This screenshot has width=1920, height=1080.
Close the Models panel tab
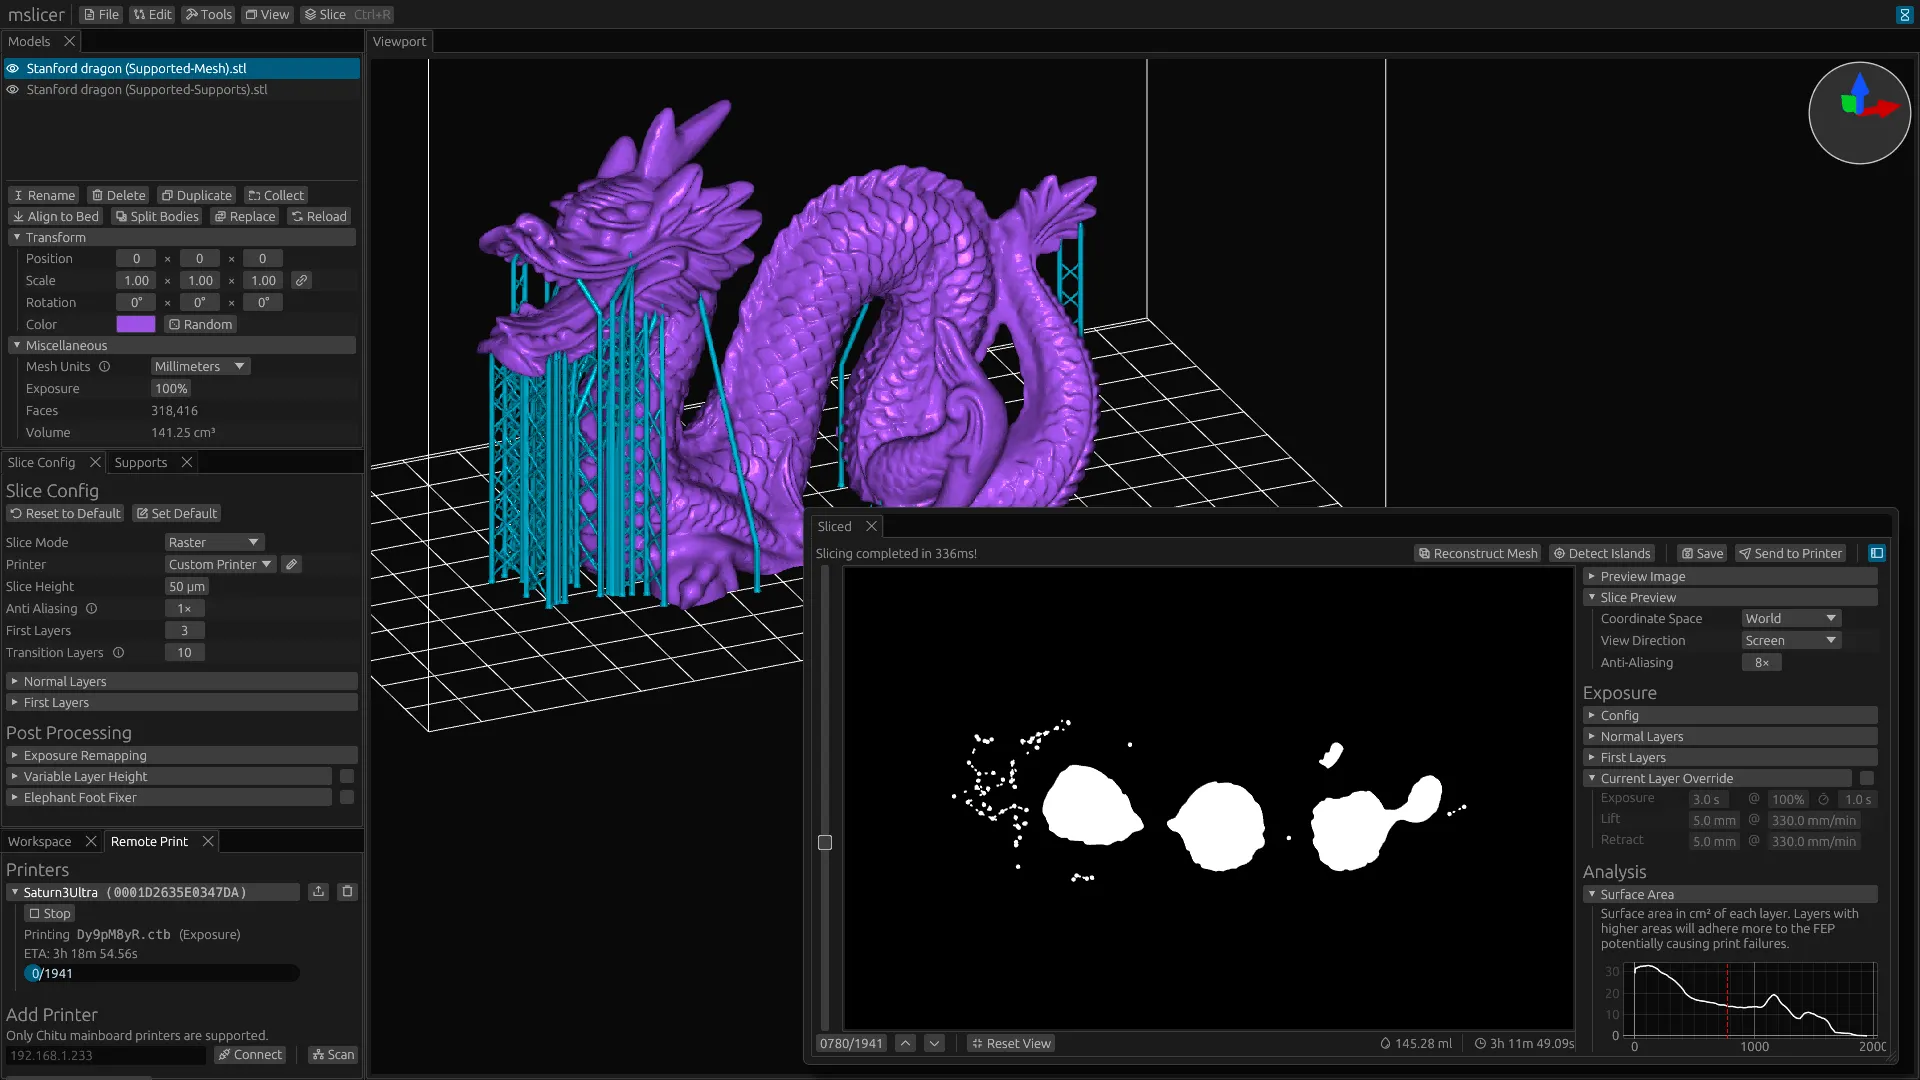point(69,42)
